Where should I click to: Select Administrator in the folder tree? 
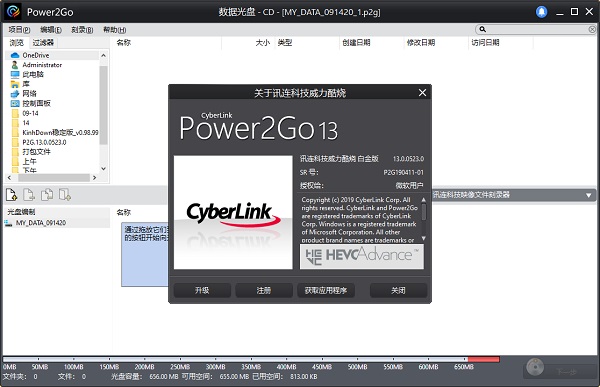(42, 65)
